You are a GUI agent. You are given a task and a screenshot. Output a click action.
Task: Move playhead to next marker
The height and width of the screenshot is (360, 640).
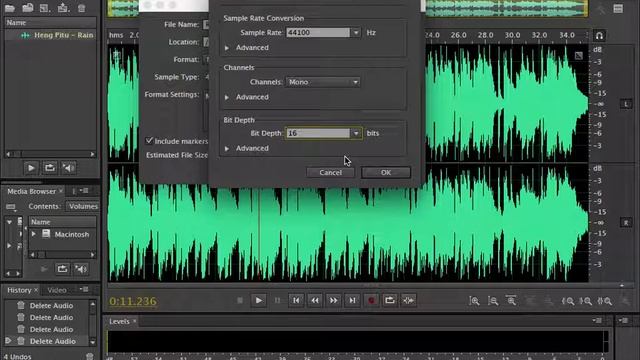point(352,300)
